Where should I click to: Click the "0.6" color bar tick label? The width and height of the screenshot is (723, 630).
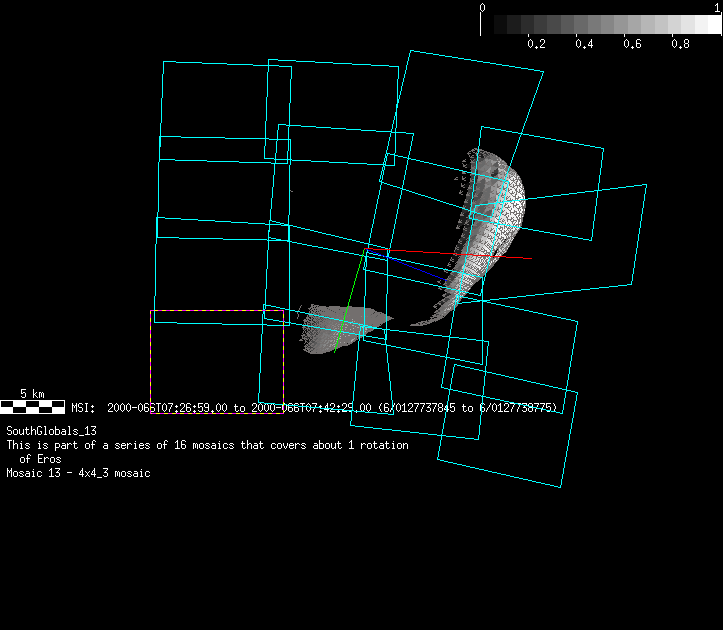tap(632, 44)
